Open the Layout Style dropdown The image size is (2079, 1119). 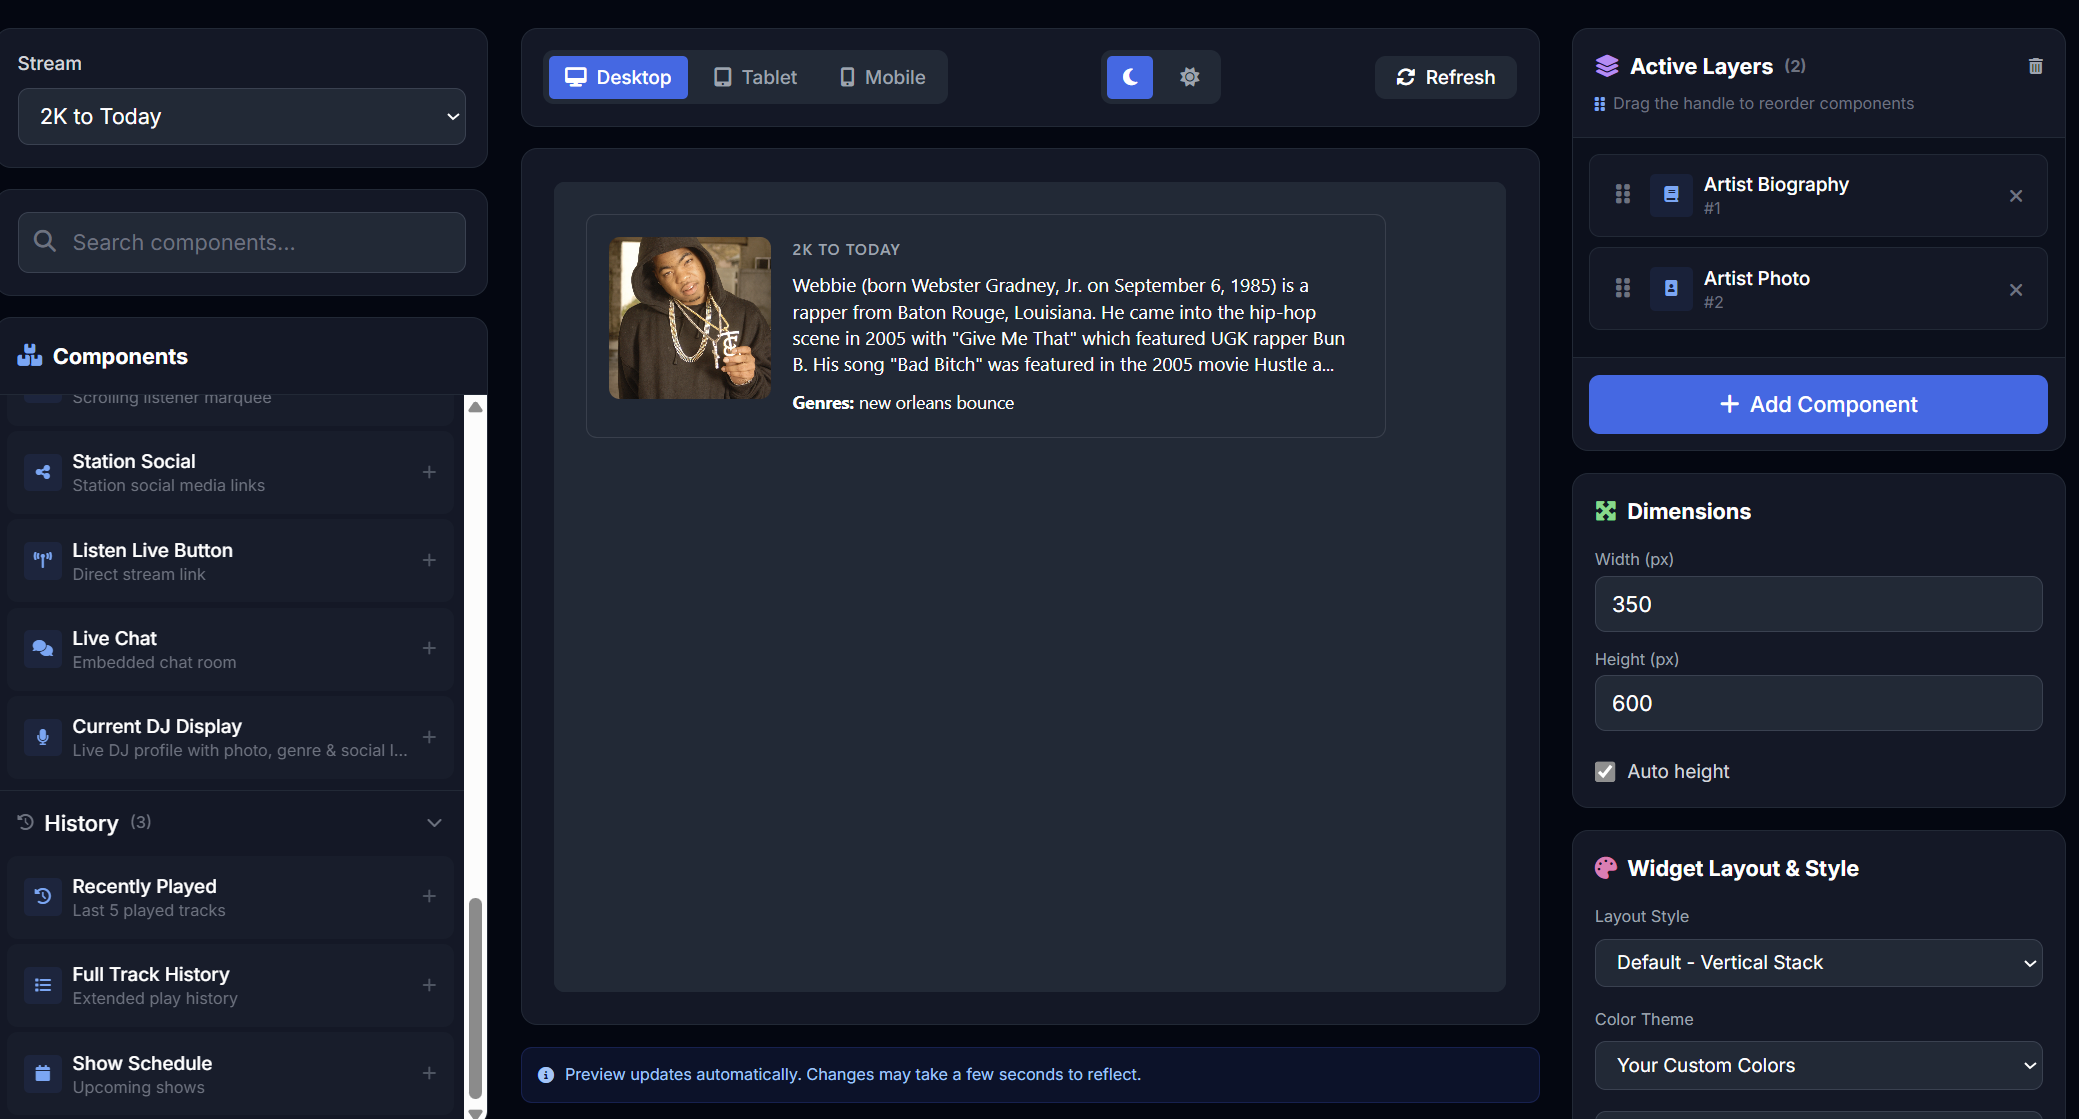point(1817,962)
